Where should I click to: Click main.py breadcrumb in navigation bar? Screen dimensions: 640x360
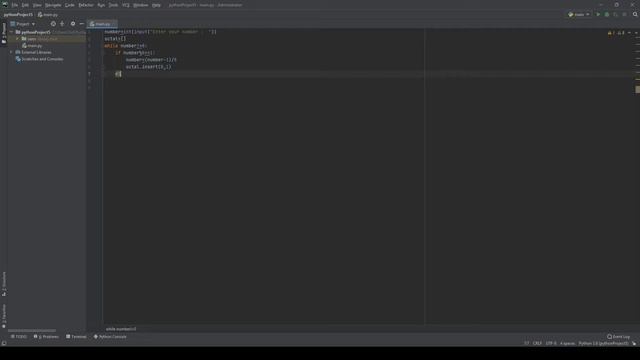[48, 15]
